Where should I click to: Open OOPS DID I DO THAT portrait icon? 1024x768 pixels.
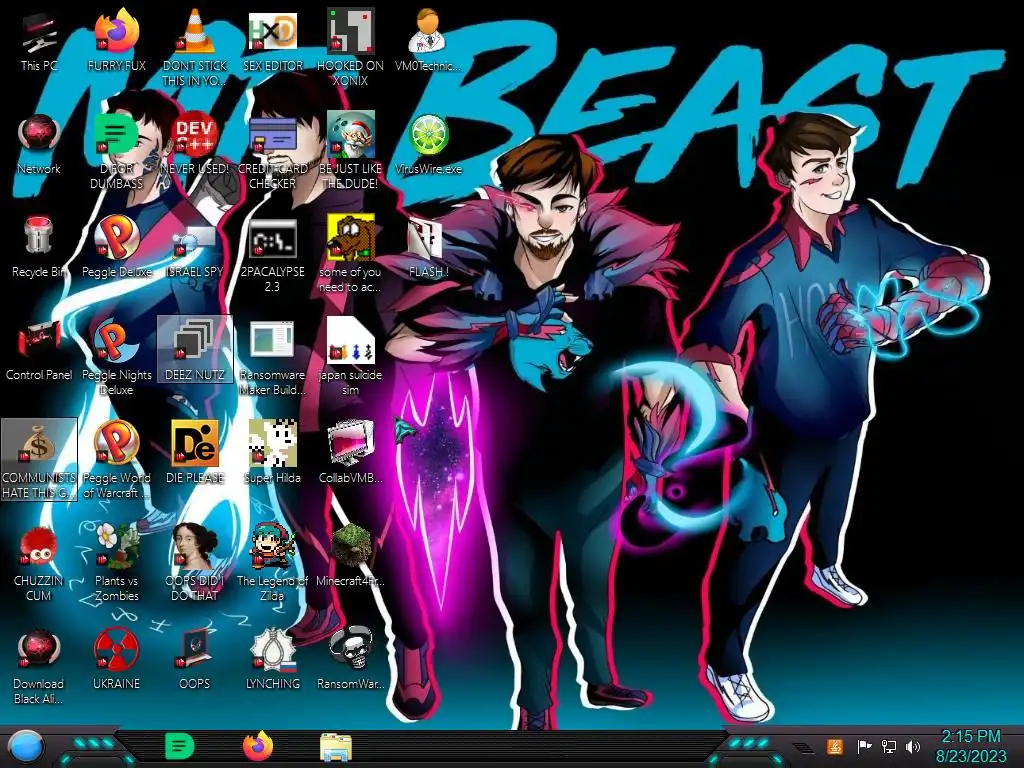[195, 562]
